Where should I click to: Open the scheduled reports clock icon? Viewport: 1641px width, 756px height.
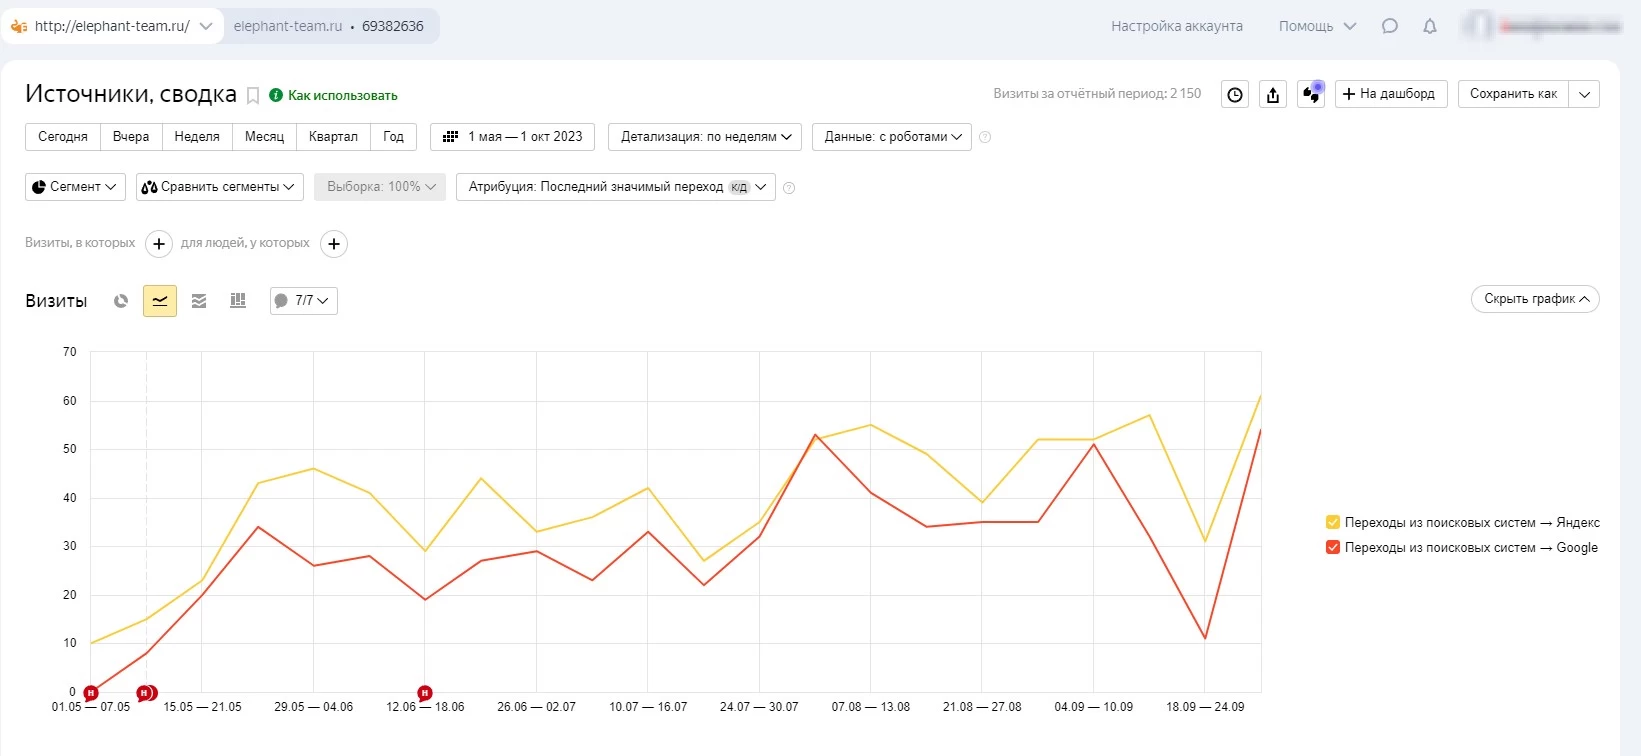tap(1235, 94)
